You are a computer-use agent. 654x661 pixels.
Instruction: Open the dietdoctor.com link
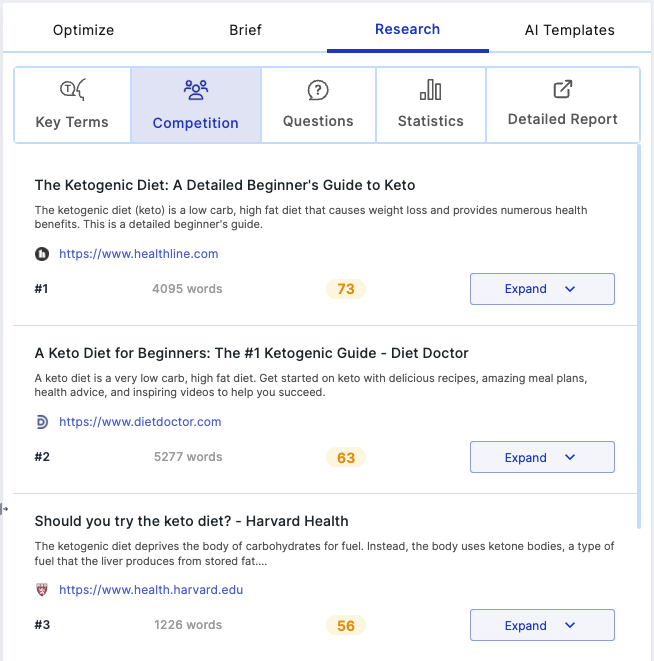[140, 422]
